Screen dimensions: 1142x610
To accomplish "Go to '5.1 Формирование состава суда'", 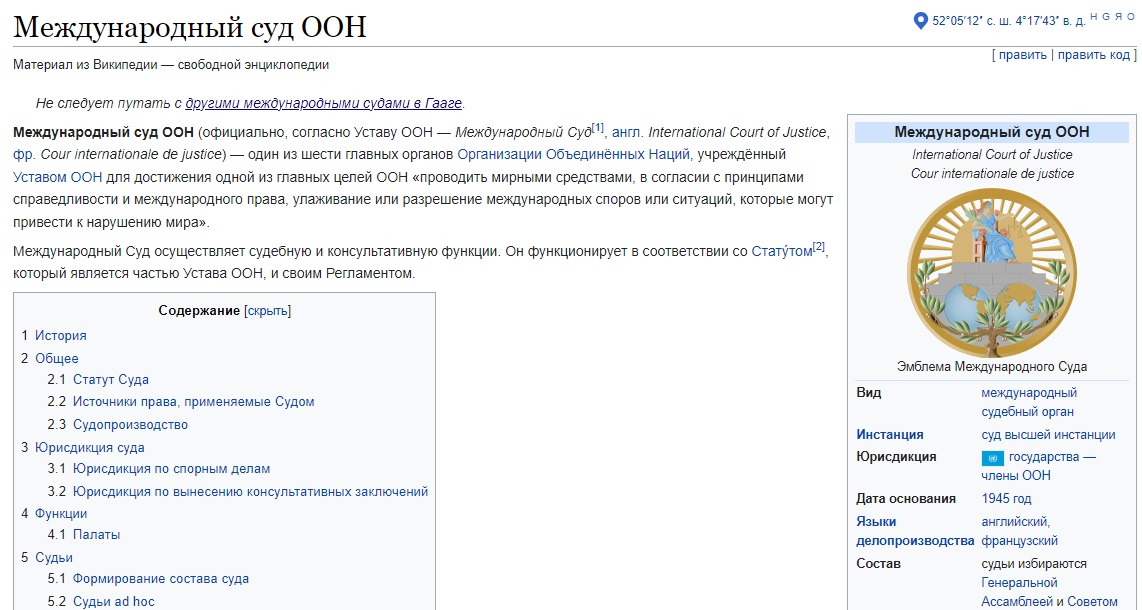I will click(148, 579).
